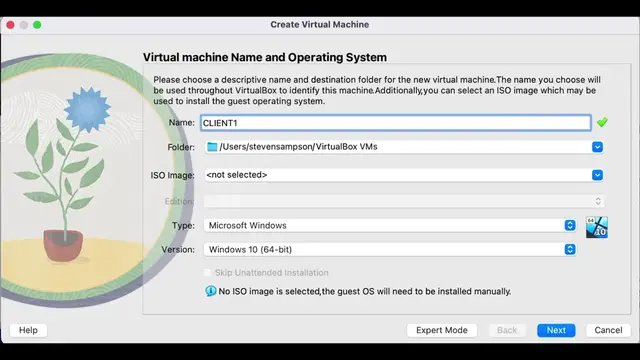Open the ISO Image dropdown arrow
The image size is (640, 360).
pyautogui.click(x=597, y=175)
